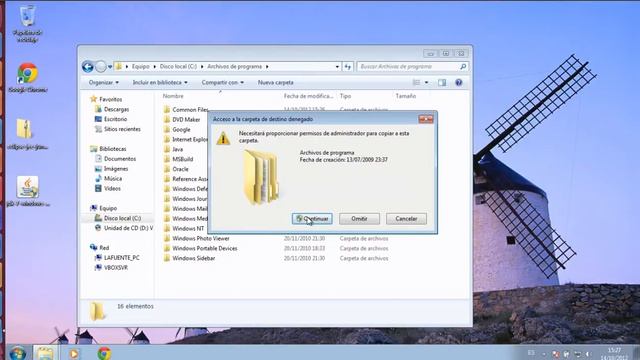Click the Cancelar button

pos(406,219)
